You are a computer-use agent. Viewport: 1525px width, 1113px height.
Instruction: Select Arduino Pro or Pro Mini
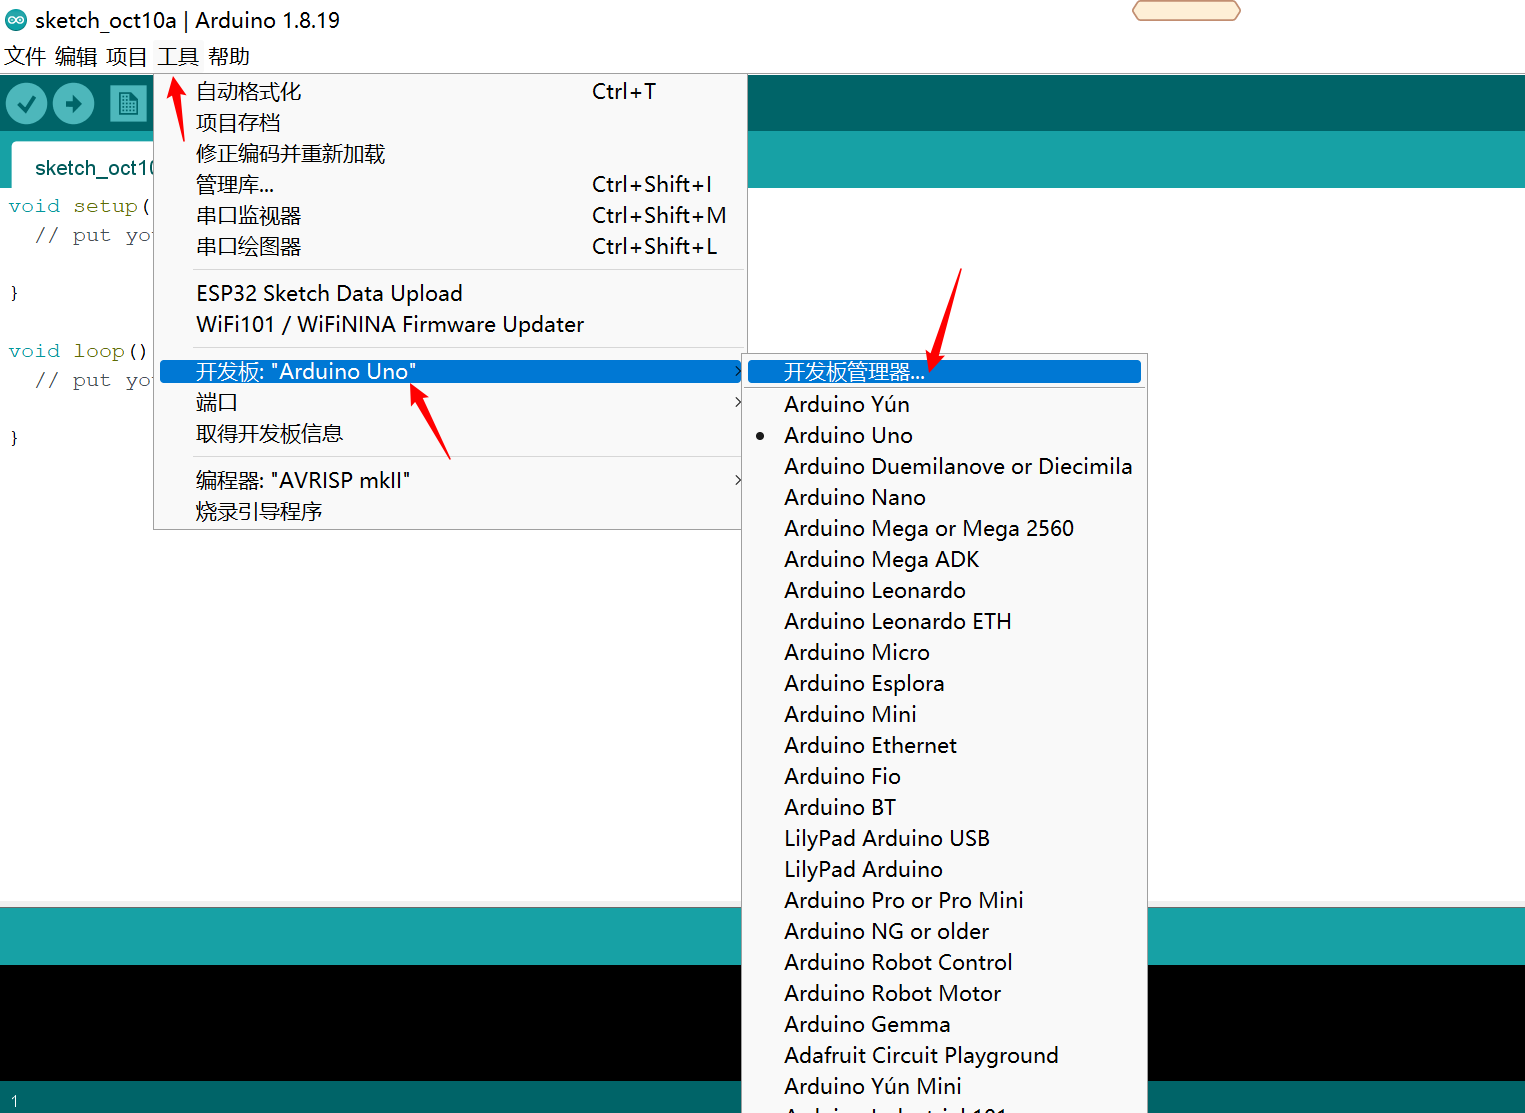pyautogui.click(x=944, y=900)
